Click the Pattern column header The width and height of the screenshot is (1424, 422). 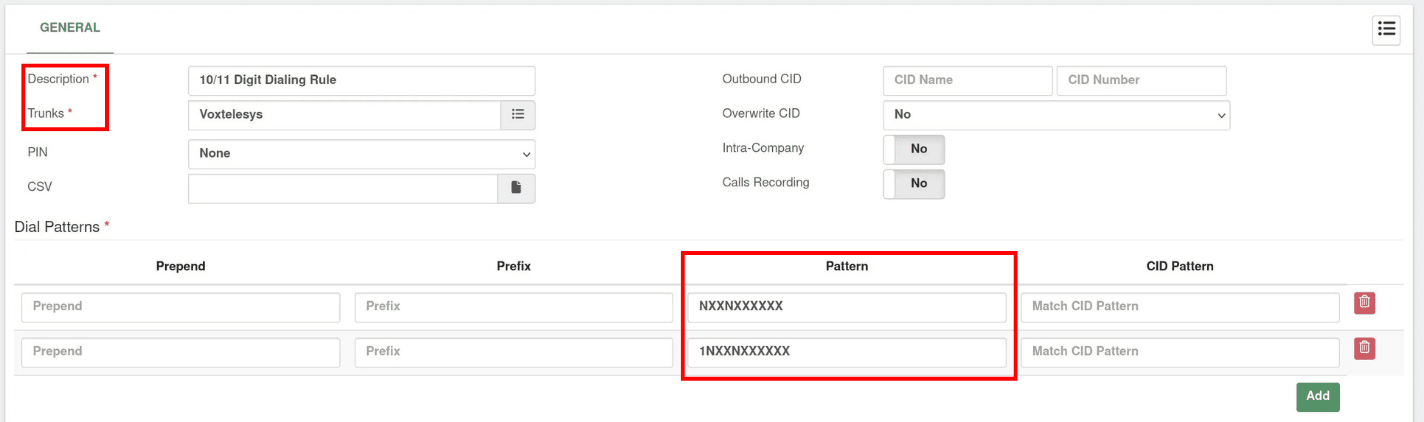click(847, 267)
